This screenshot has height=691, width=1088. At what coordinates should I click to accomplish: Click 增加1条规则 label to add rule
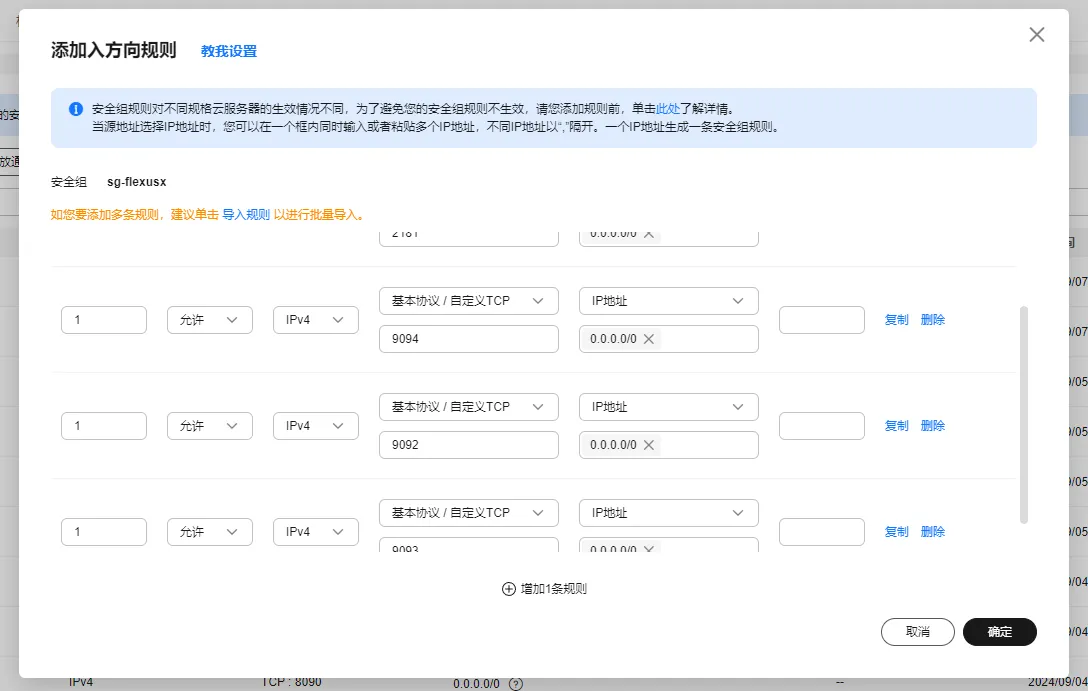[x=554, y=589]
